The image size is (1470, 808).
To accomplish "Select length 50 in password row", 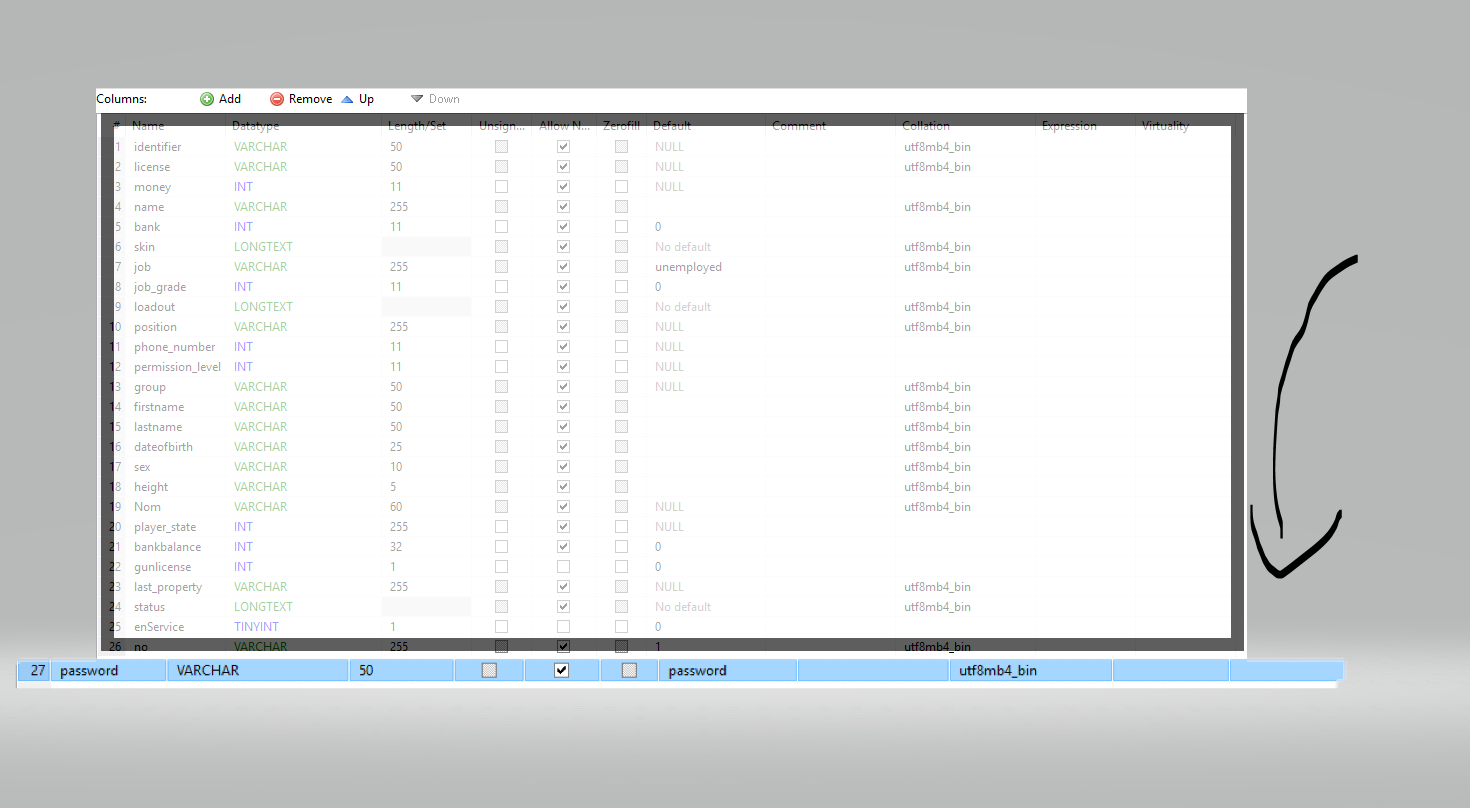I will coord(401,671).
